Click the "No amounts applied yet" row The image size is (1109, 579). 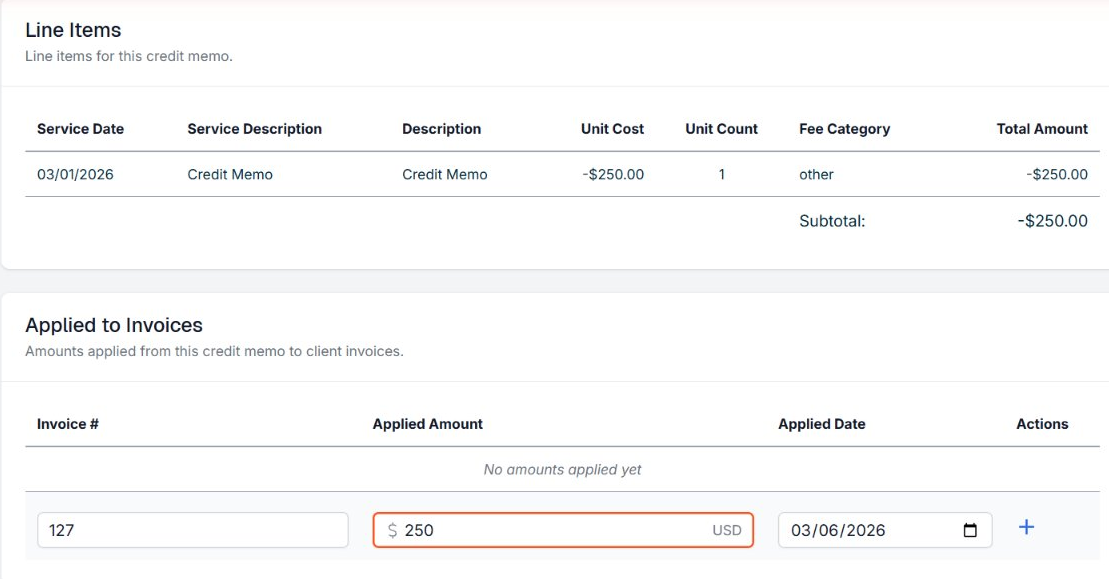[x=562, y=469]
